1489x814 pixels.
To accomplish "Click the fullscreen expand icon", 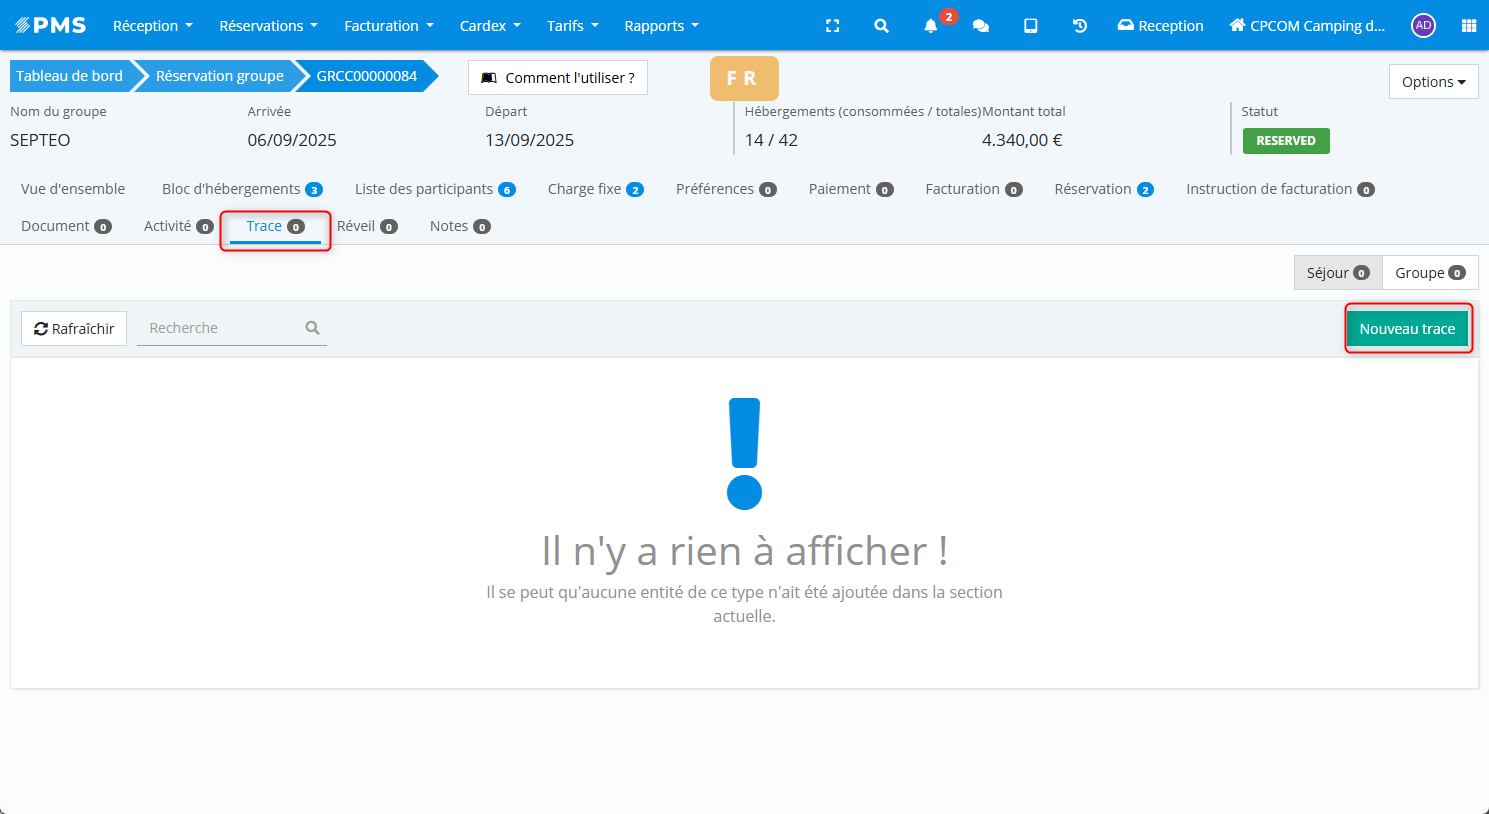I will point(832,26).
